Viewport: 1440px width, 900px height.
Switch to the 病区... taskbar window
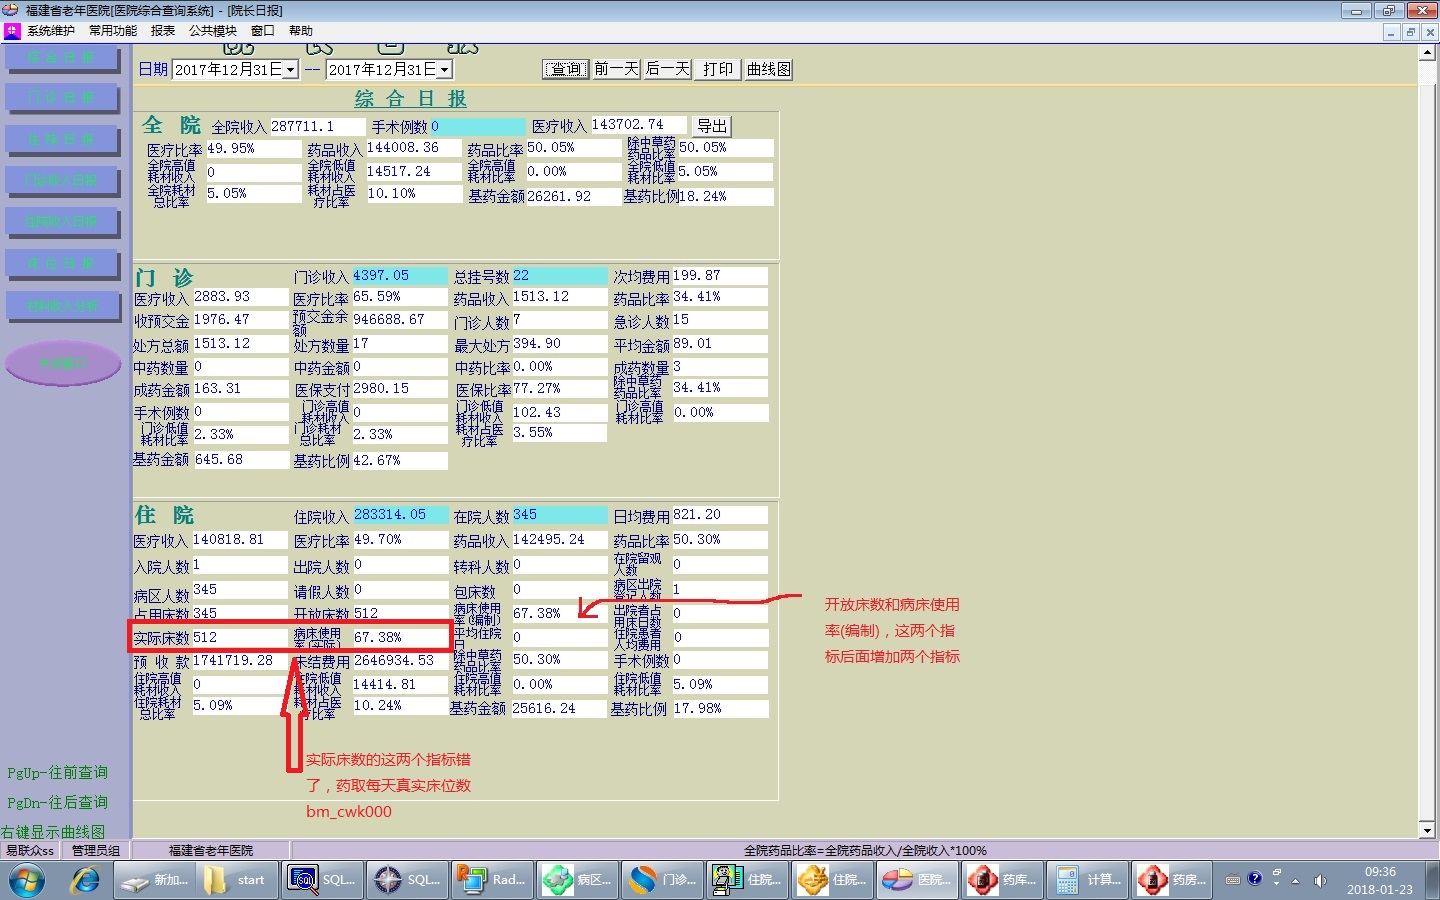pyautogui.click(x=576, y=880)
